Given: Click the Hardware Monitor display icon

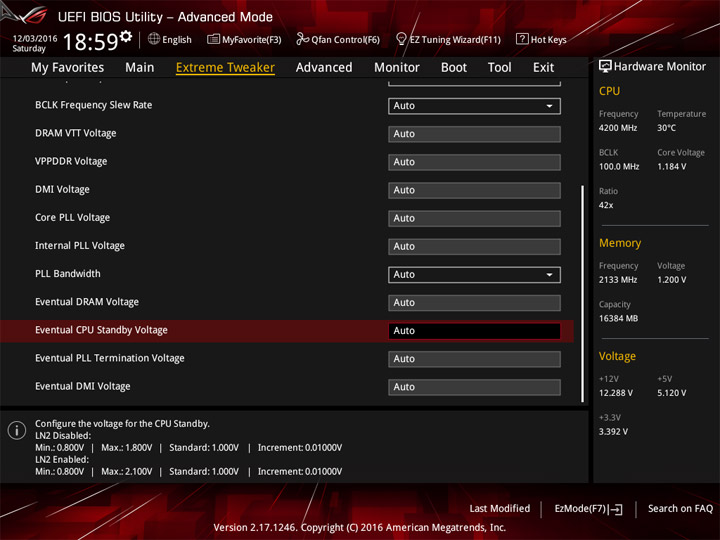Looking at the screenshot, I should click(x=605, y=67).
